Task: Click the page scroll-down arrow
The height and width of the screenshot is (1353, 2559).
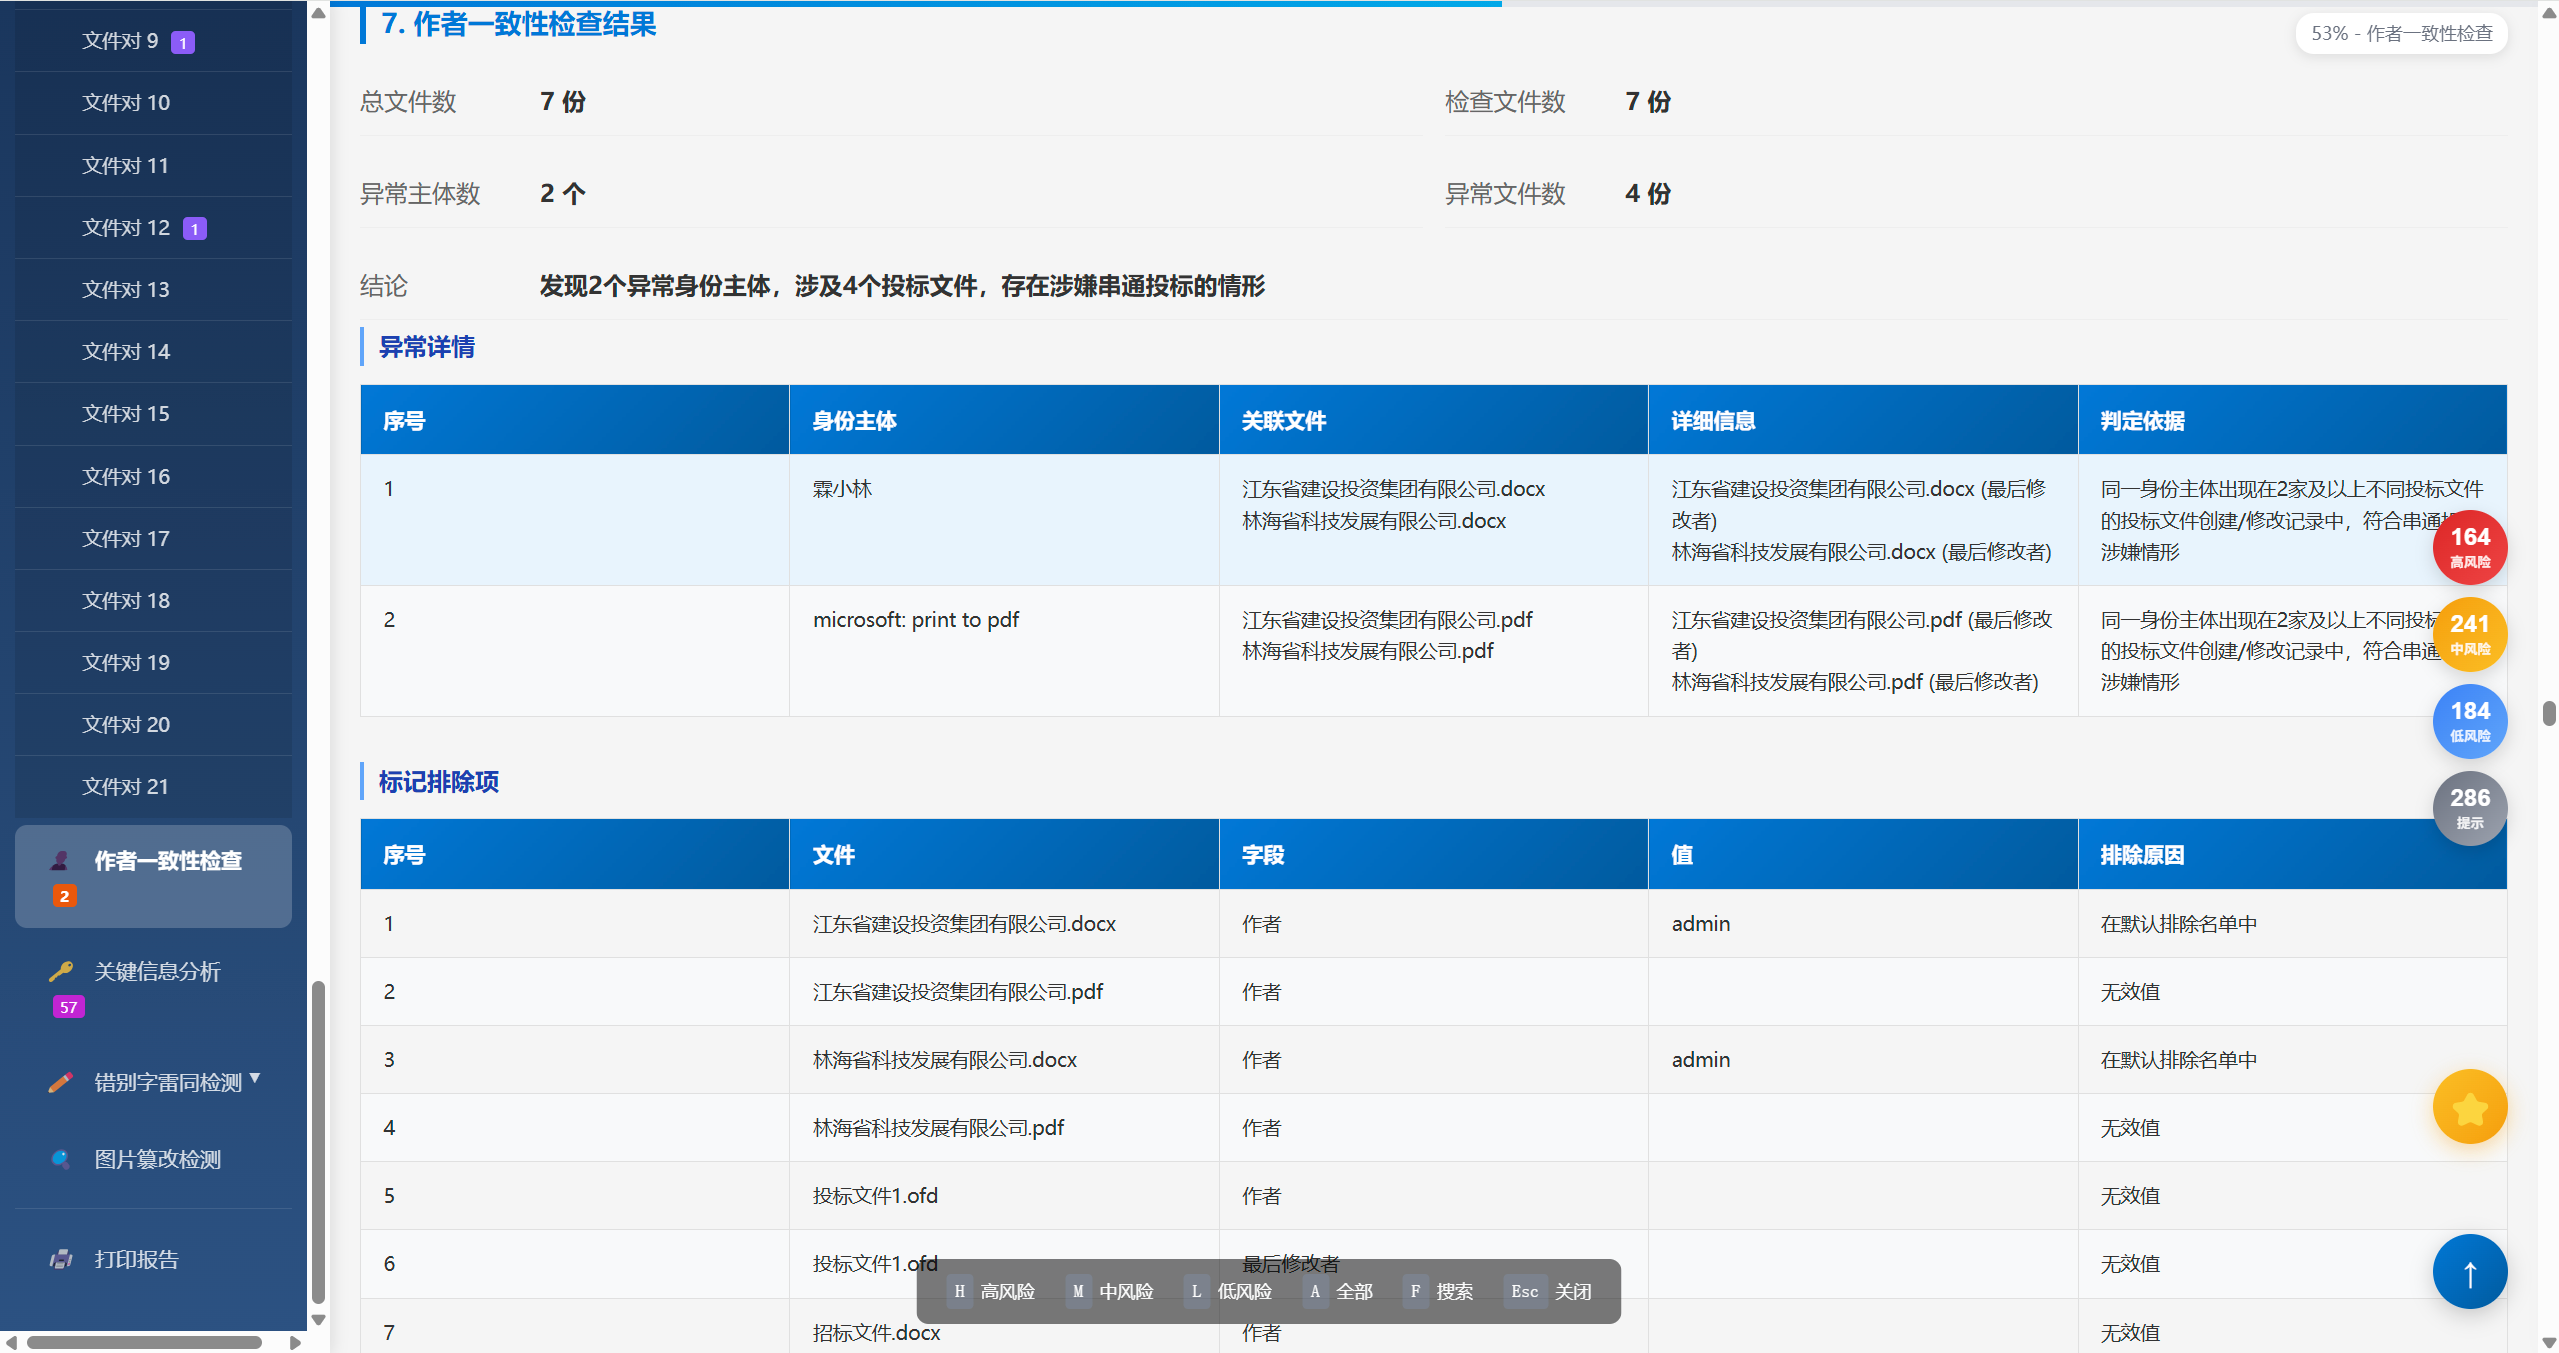Action: click(2549, 1343)
